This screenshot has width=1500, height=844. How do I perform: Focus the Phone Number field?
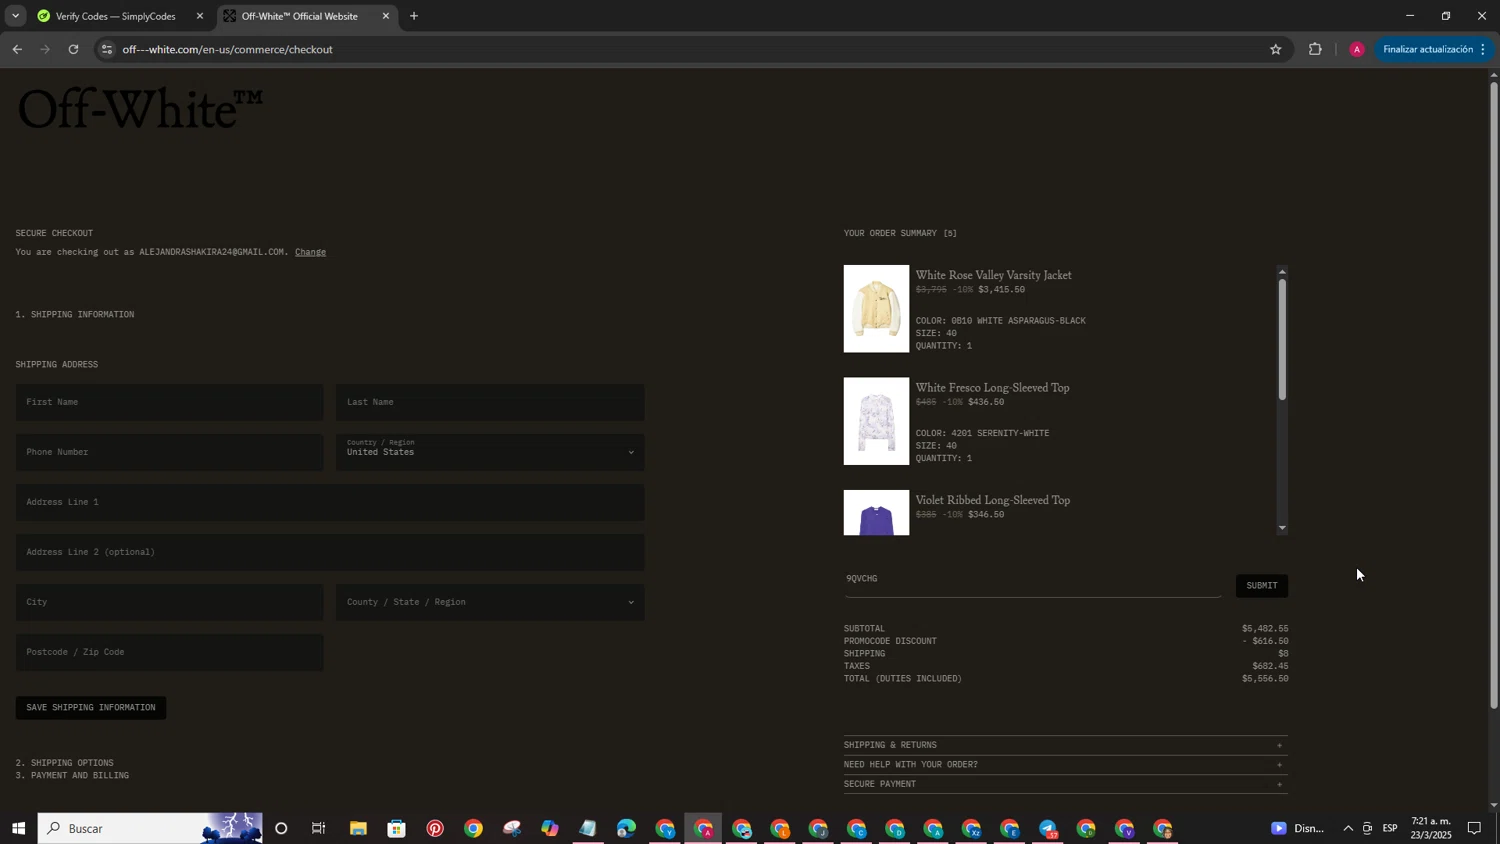(169, 452)
